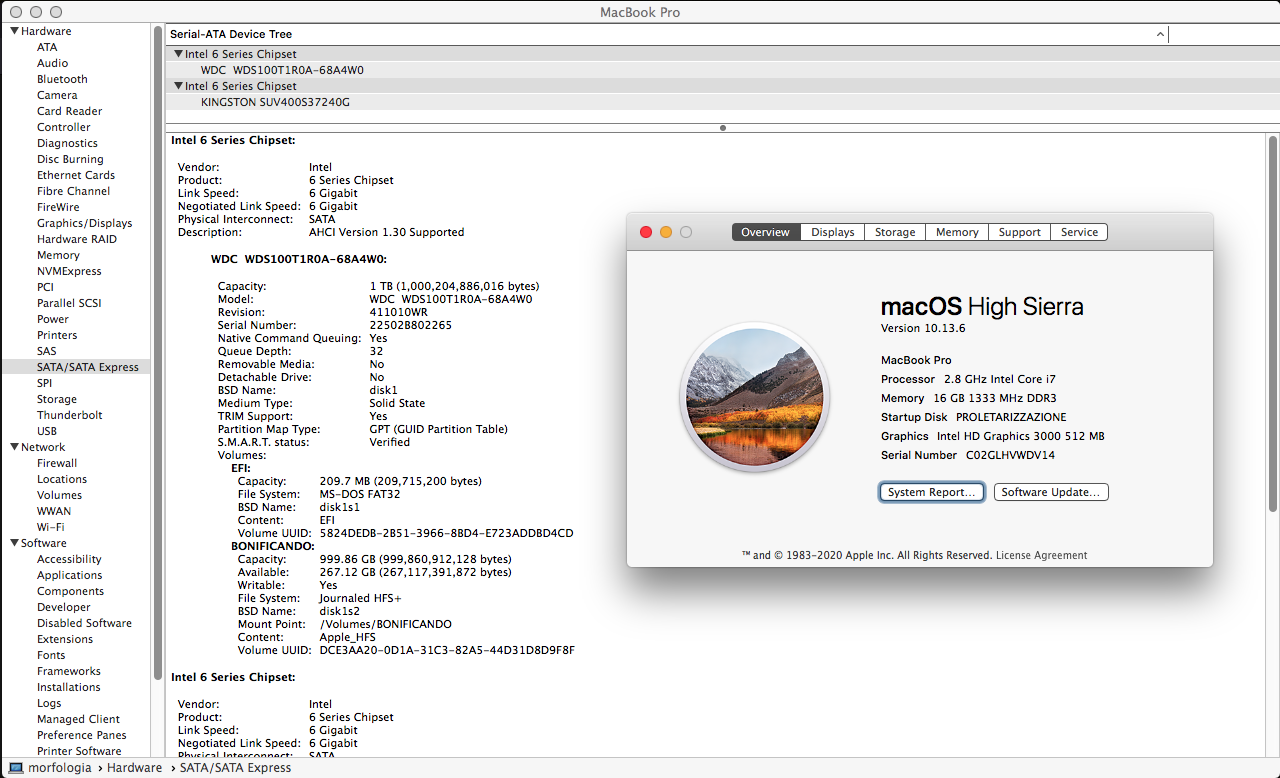Collapse the Hardware section in sidebar
Viewport: 1280px width, 778px height.
[15, 31]
